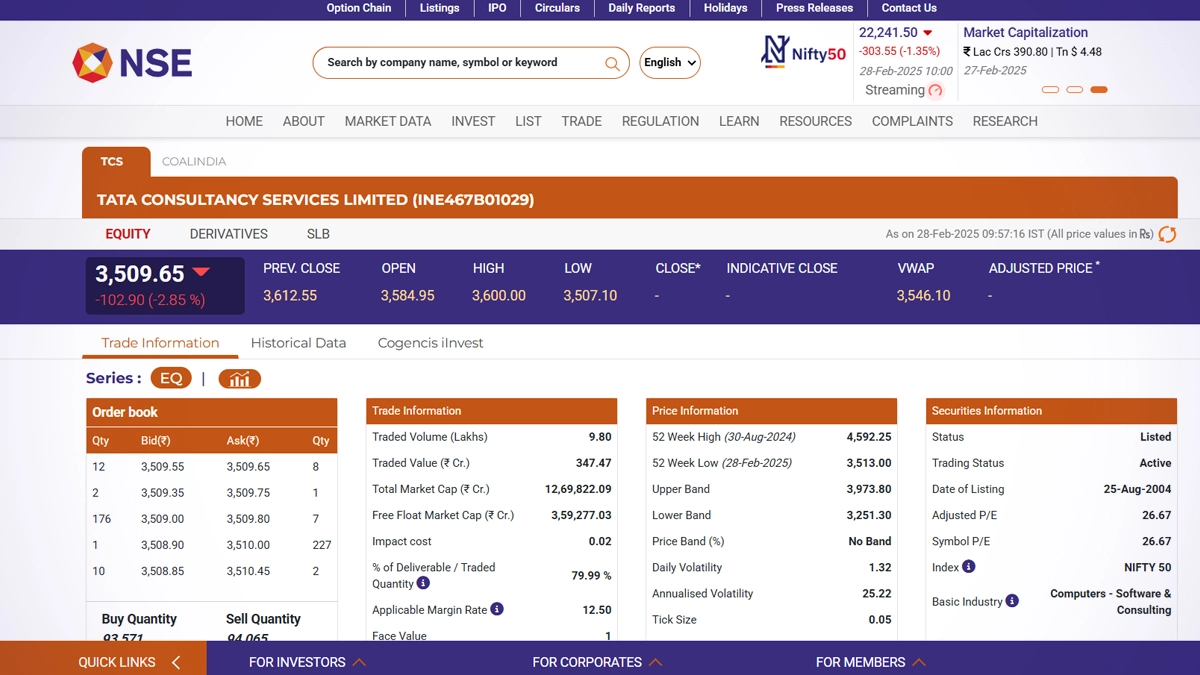Open the English language dropdown
The width and height of the screenshot is (1200, 675).
tap(669, 63)
